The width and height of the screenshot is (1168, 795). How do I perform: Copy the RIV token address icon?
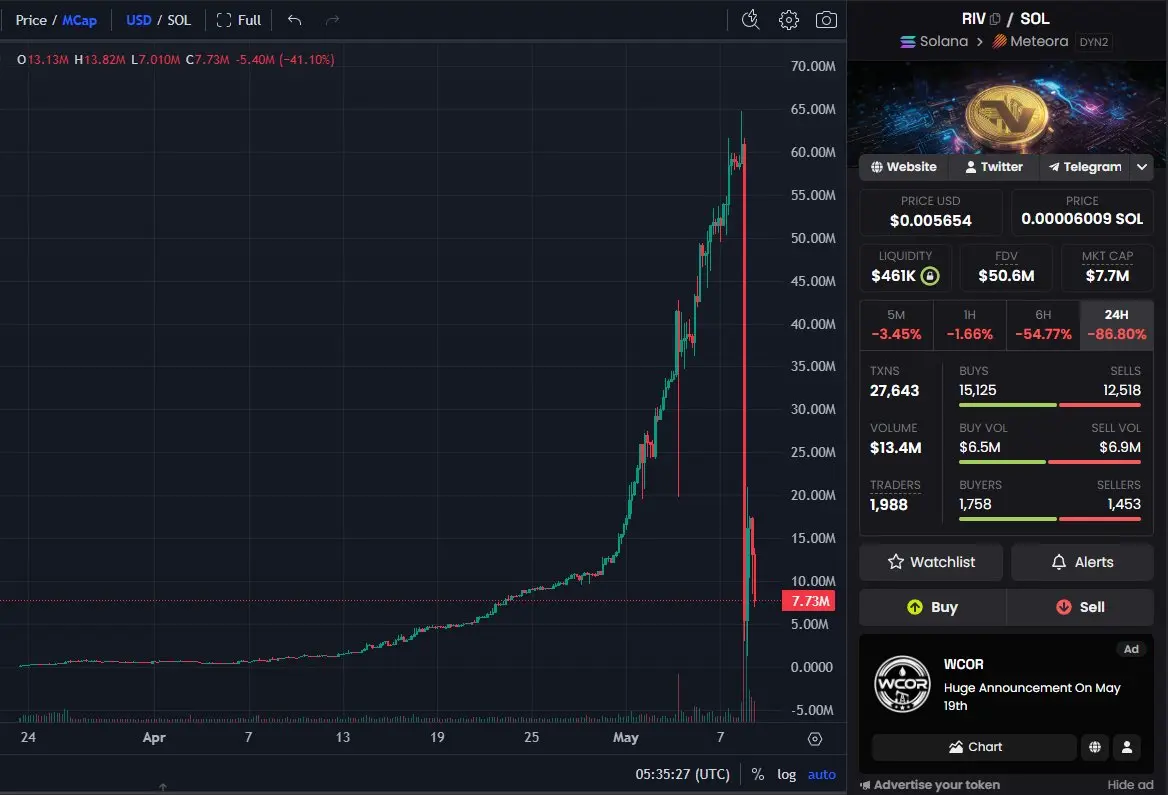tap(994, 19)
